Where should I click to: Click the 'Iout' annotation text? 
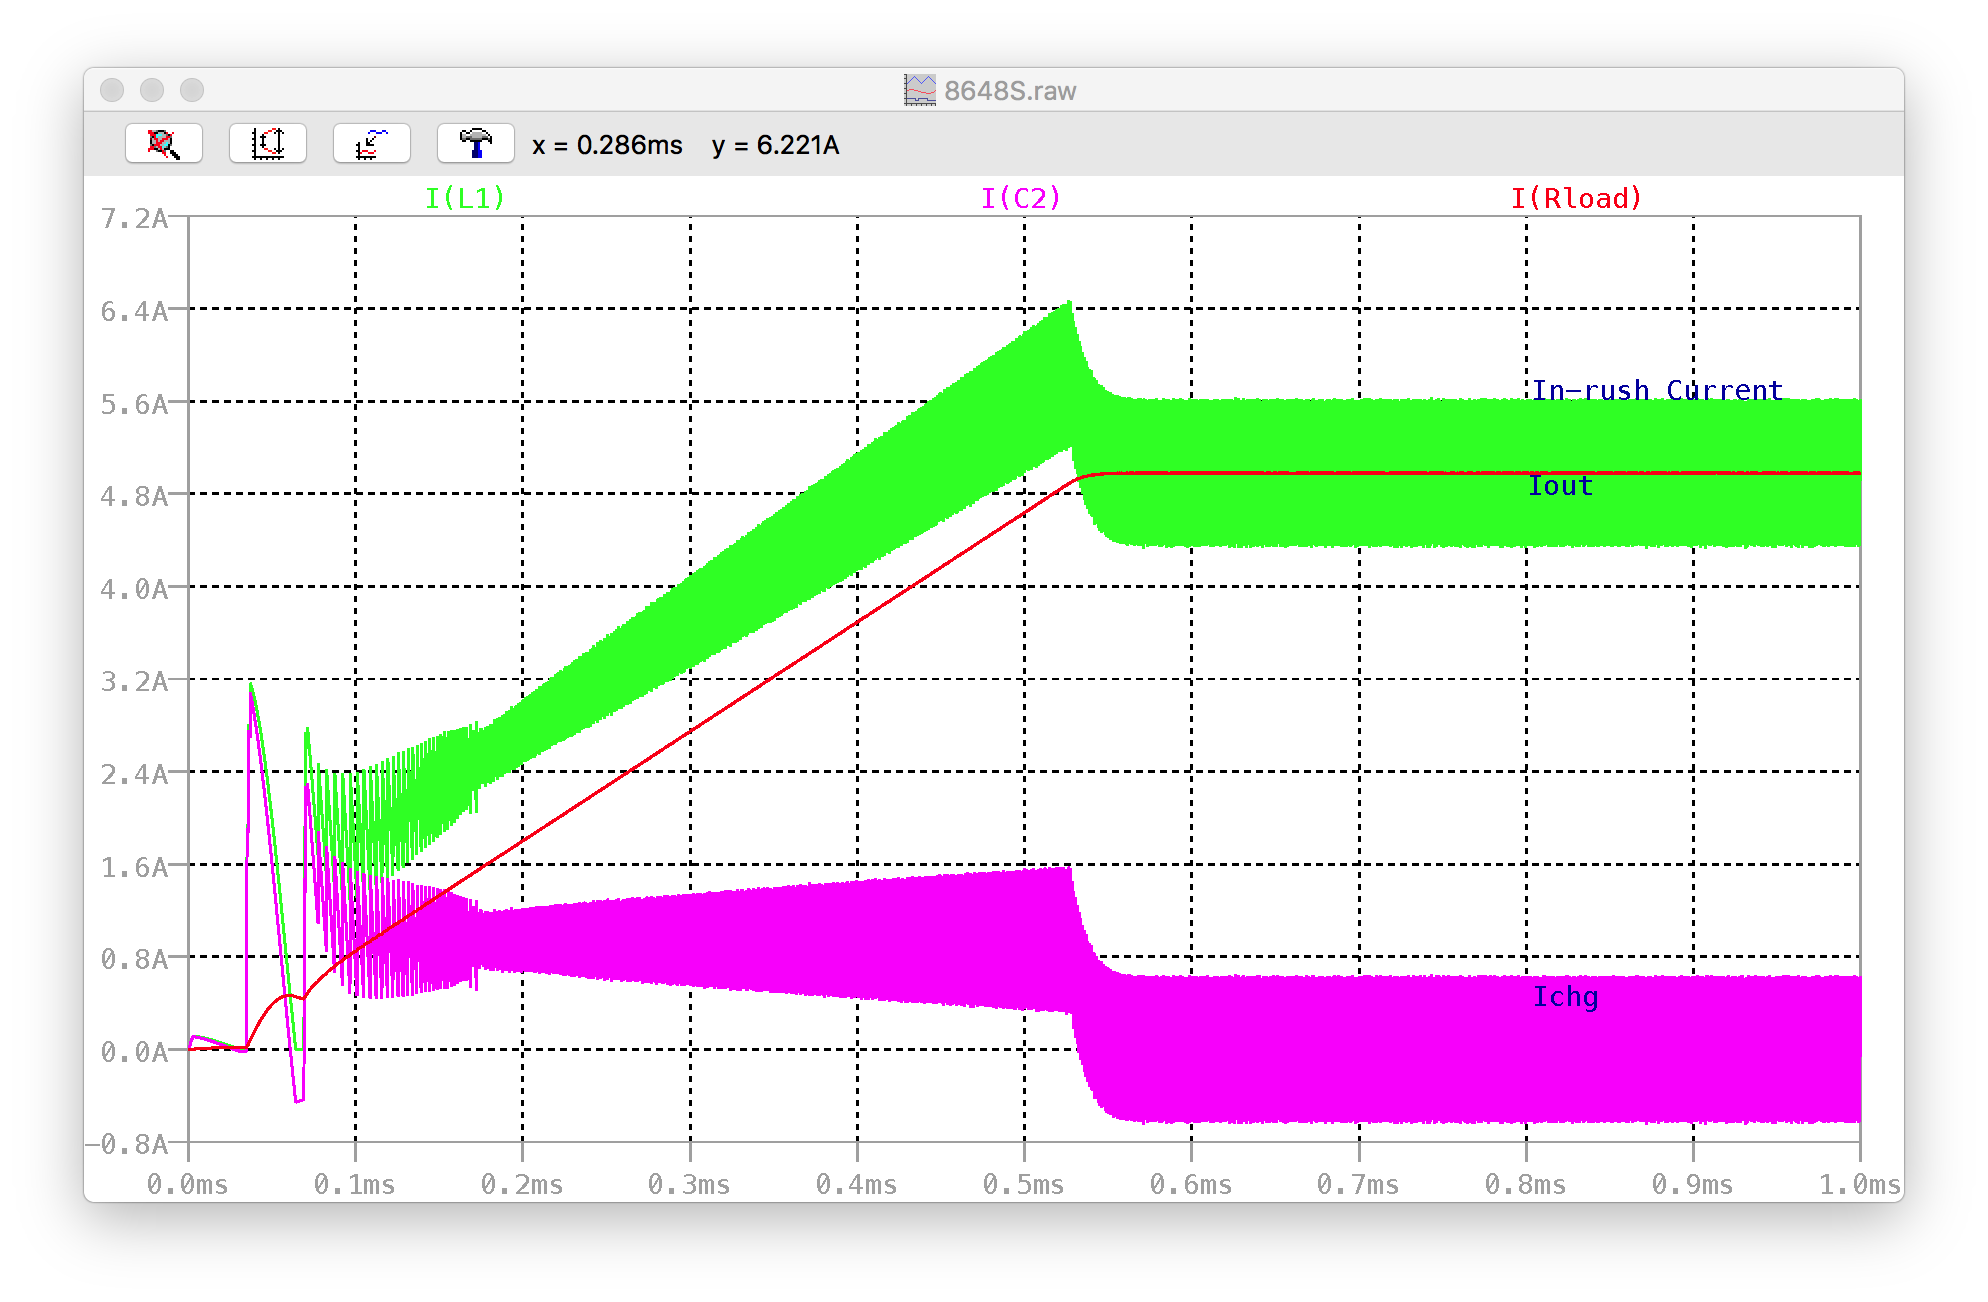1560,486
